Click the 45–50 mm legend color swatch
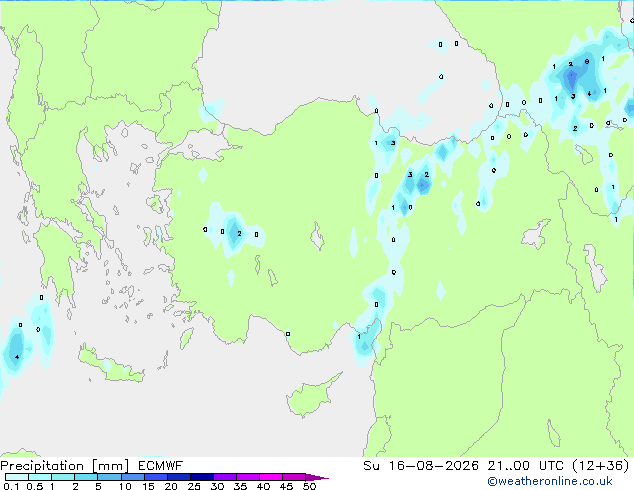Screen dimensions: 634x490 pos(294,477)
